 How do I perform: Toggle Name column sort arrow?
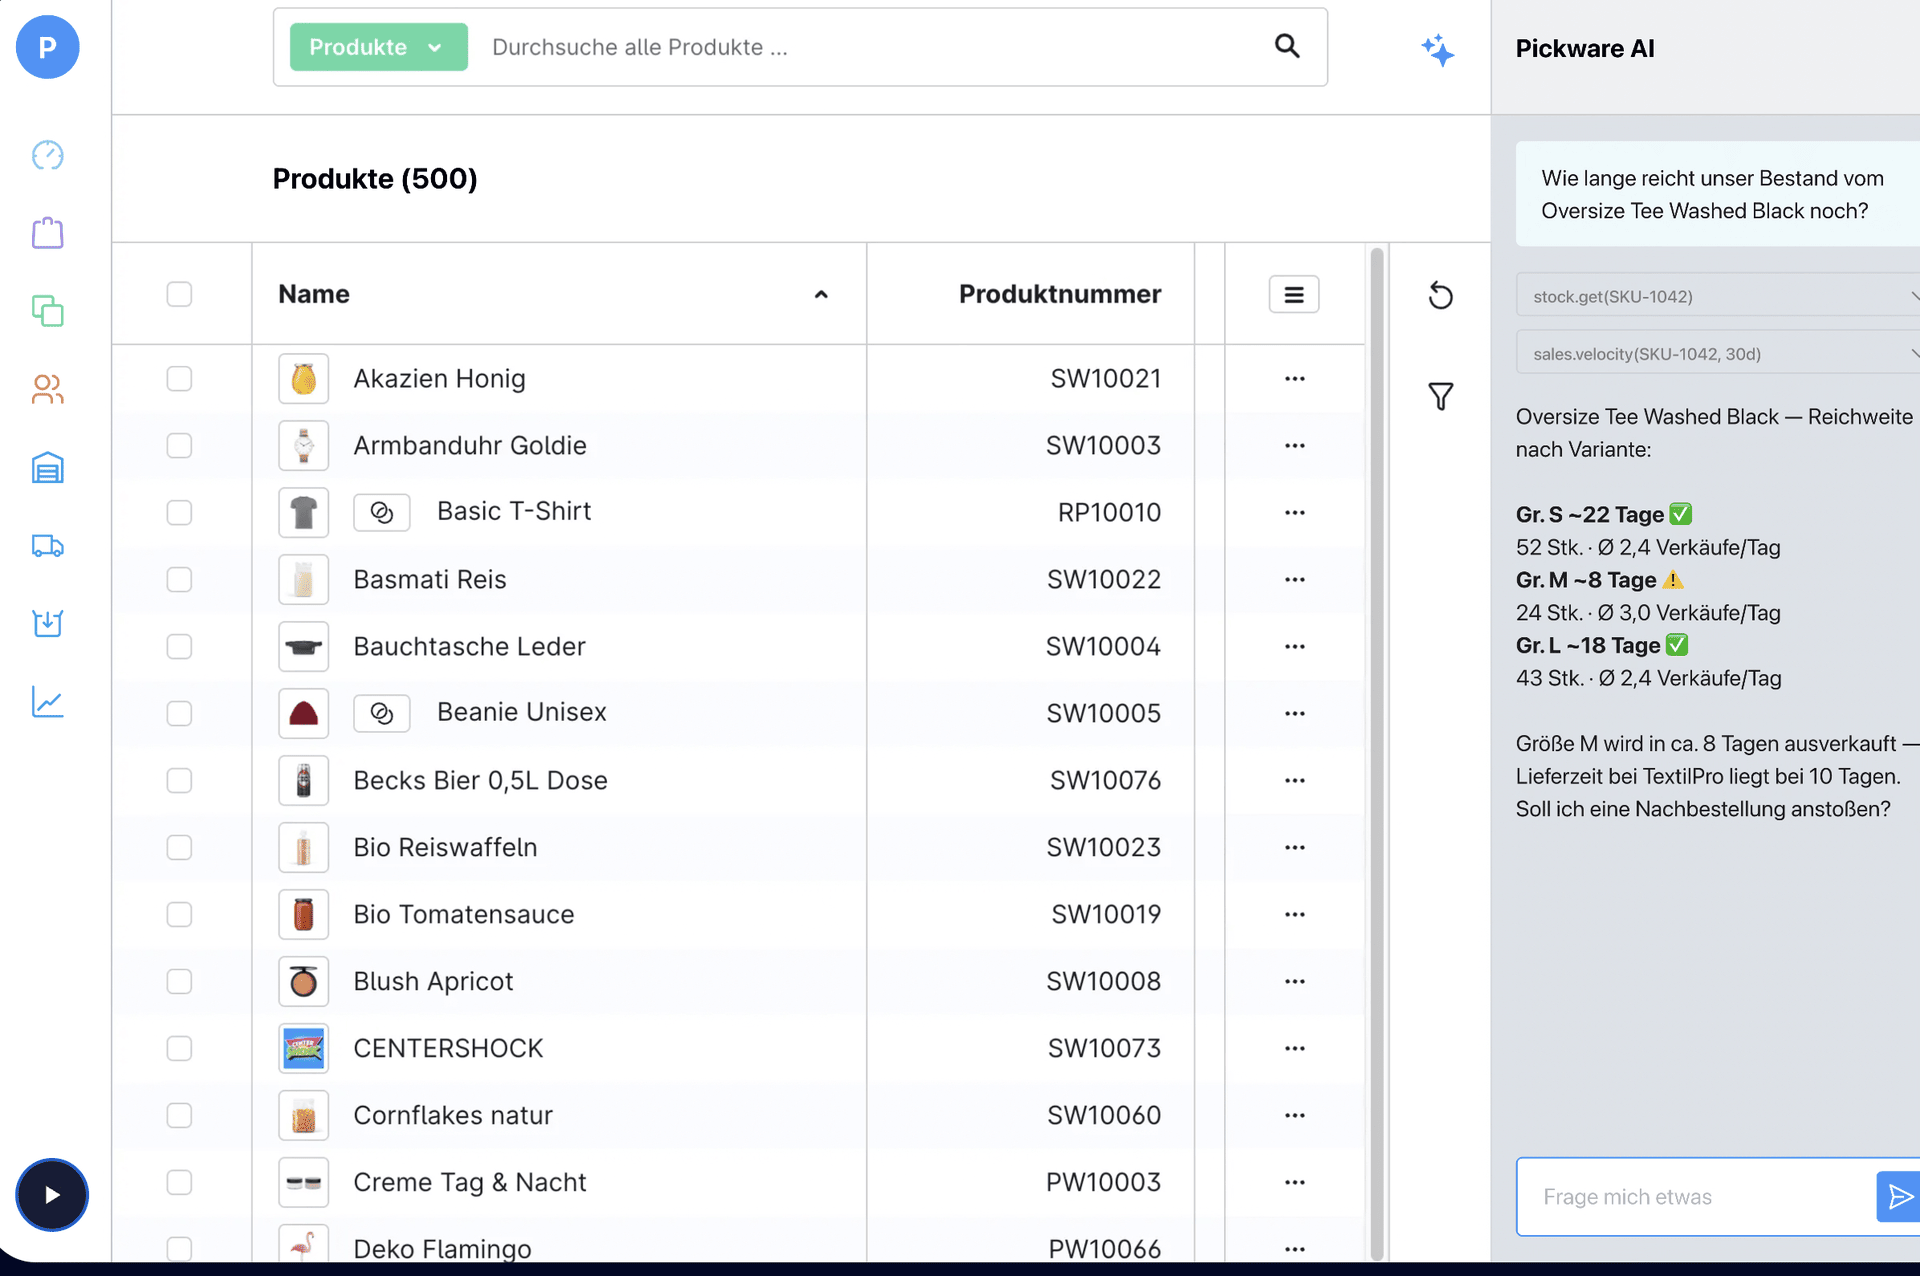[x=821, y=294]
